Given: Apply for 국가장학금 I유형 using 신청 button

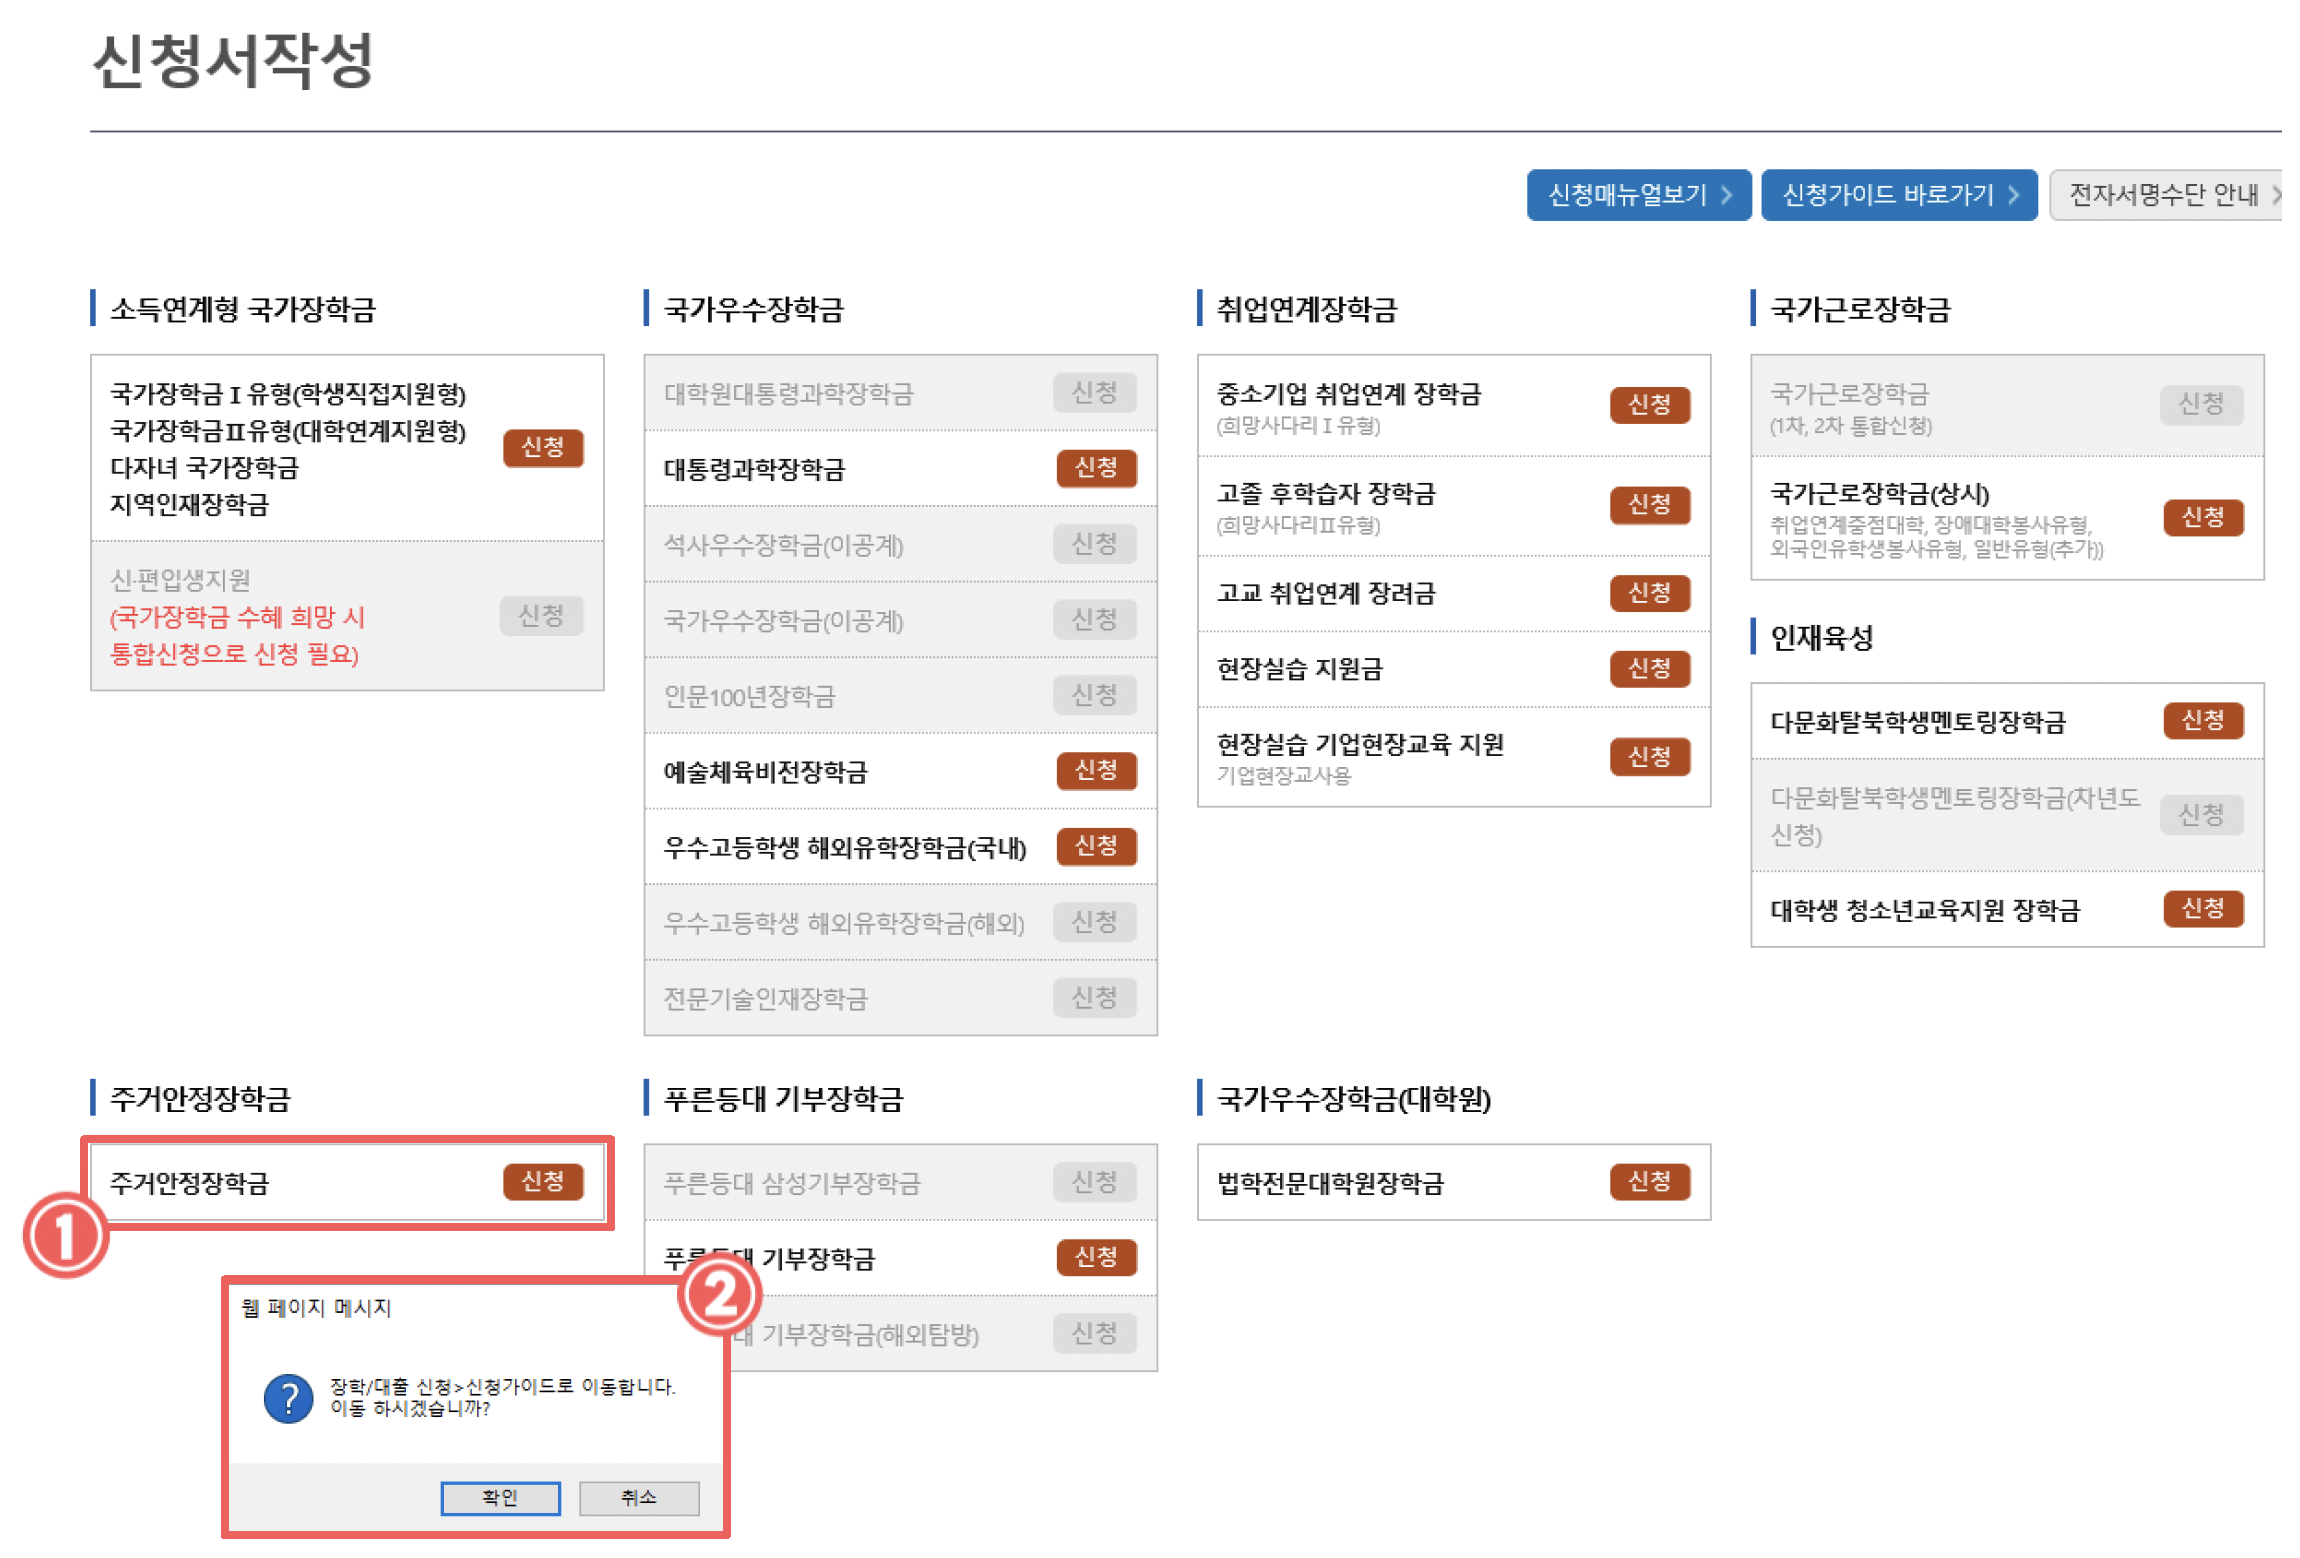Looking at the screenshot, I should (542, 447).
